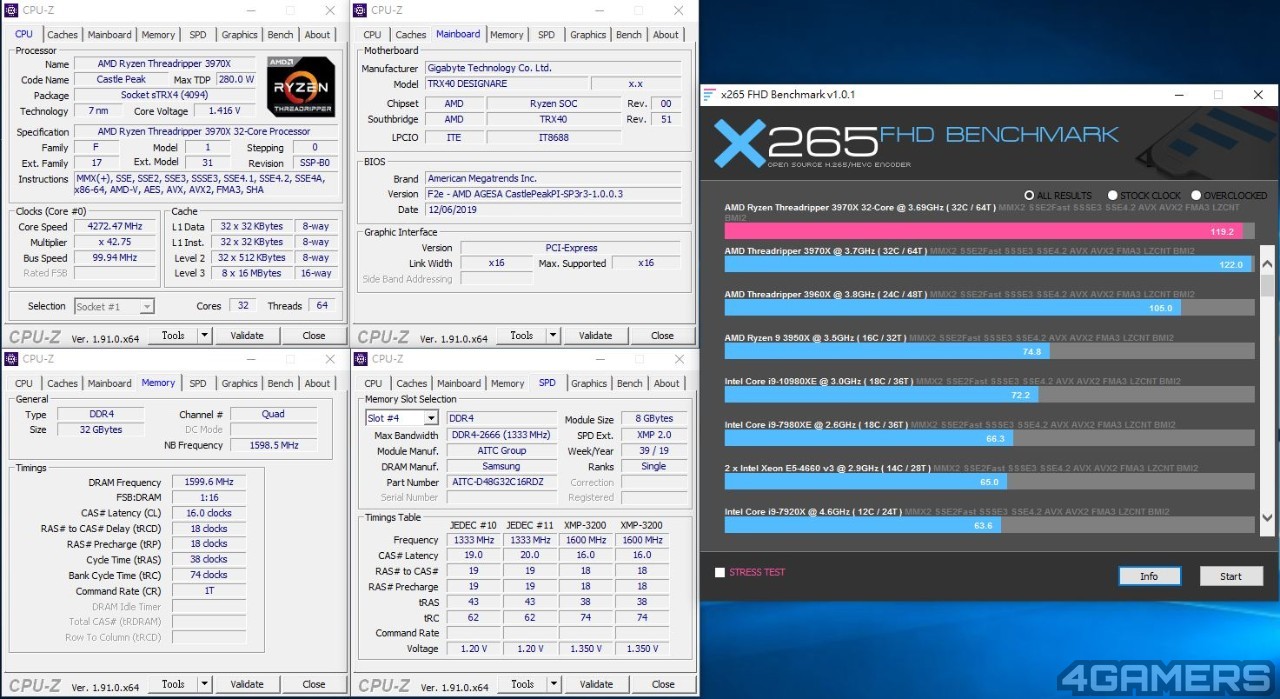
Task: Open the Memory tab in SPD window
Action: pos(507,384)
